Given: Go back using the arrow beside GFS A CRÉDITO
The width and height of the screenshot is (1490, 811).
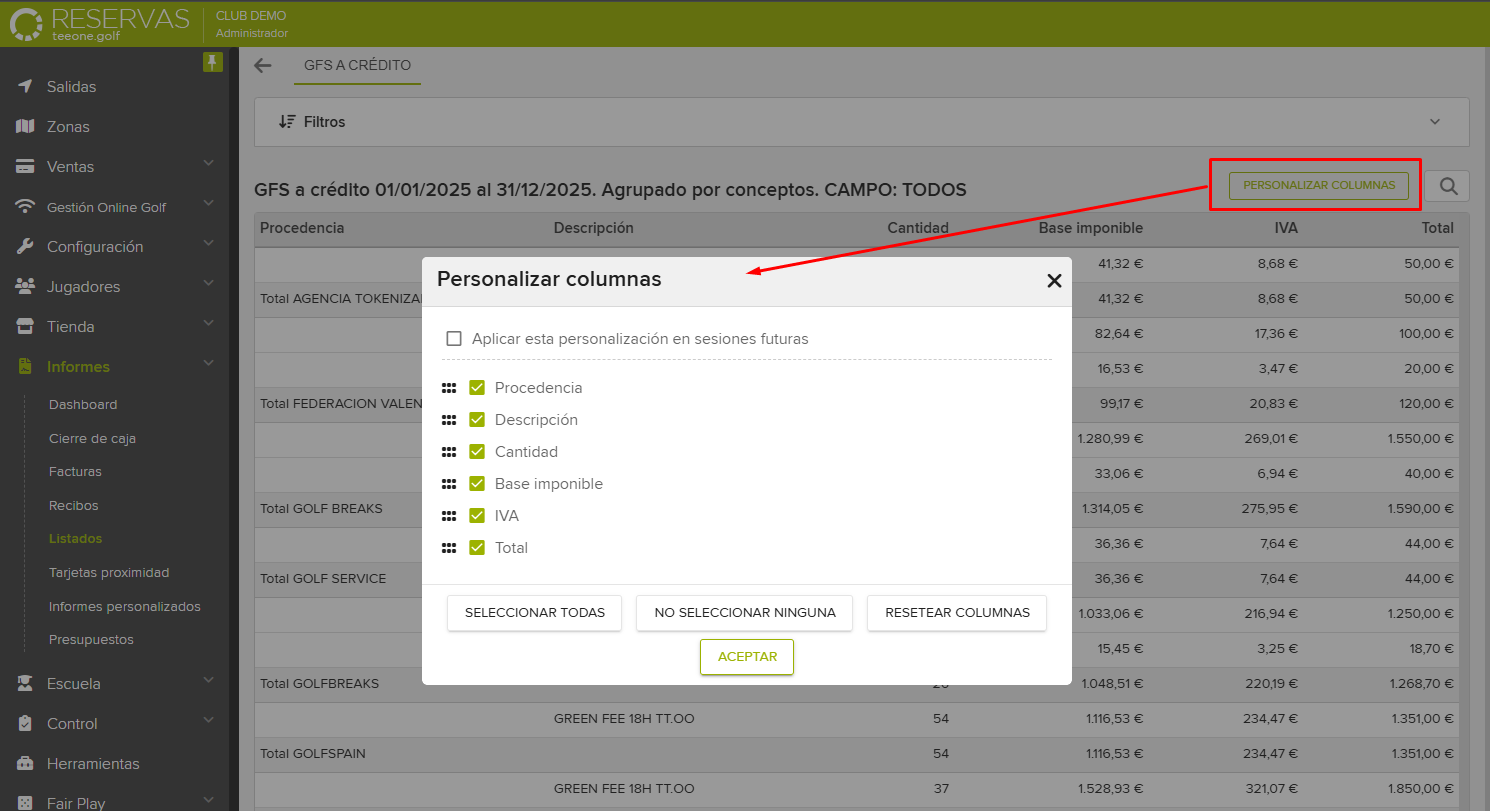Looking at the screenshot, I should click(262, 65).
